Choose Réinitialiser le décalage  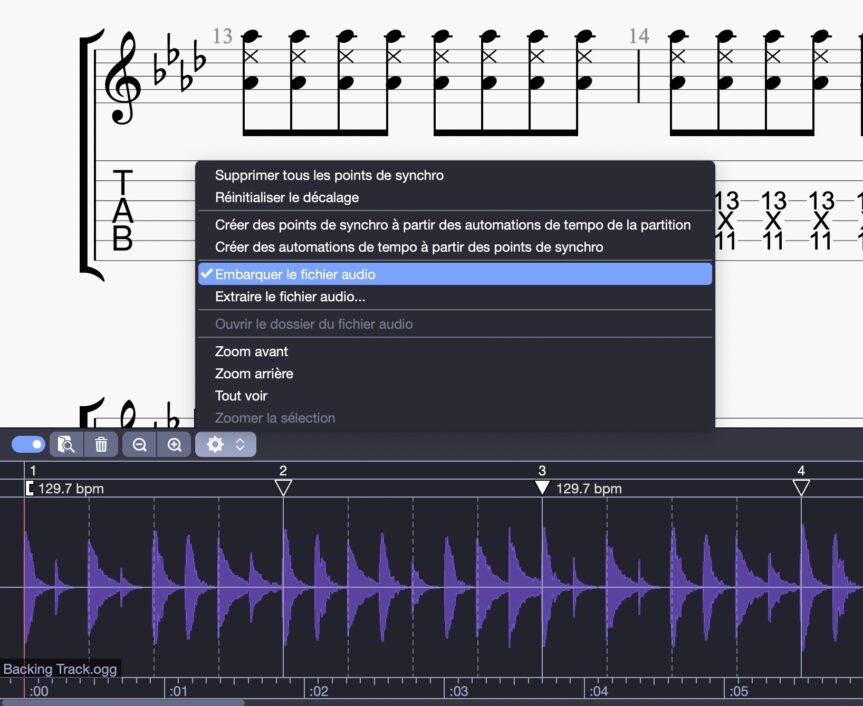pyautogui.click(x=287, y=197)
